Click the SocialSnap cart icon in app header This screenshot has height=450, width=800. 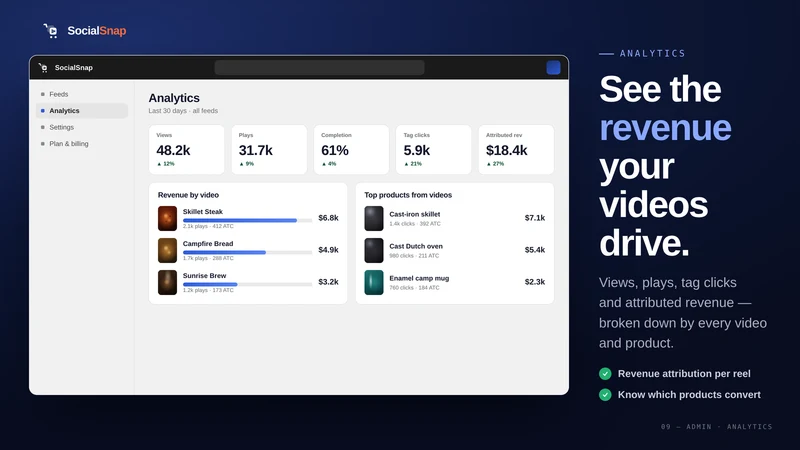[43, 67]
